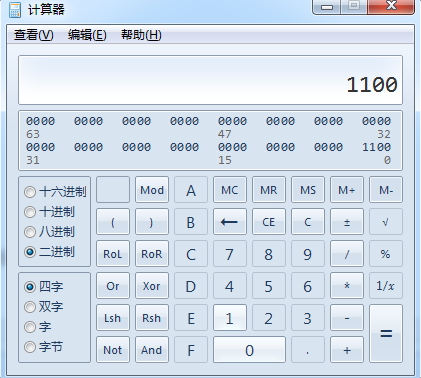
Task: Click the C clear button next to CE
Action: pos(308,222)
